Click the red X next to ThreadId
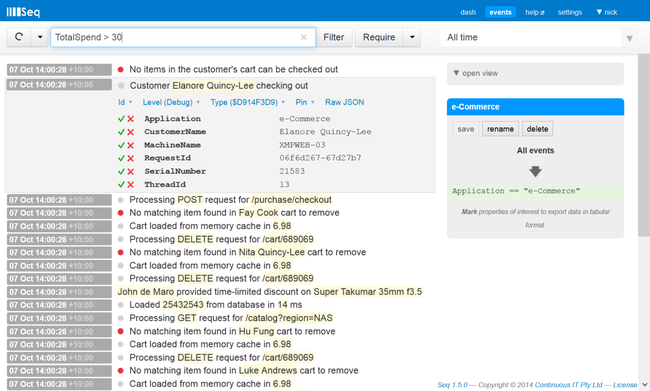This screenshot has width=650, height=391. (131, 185)
